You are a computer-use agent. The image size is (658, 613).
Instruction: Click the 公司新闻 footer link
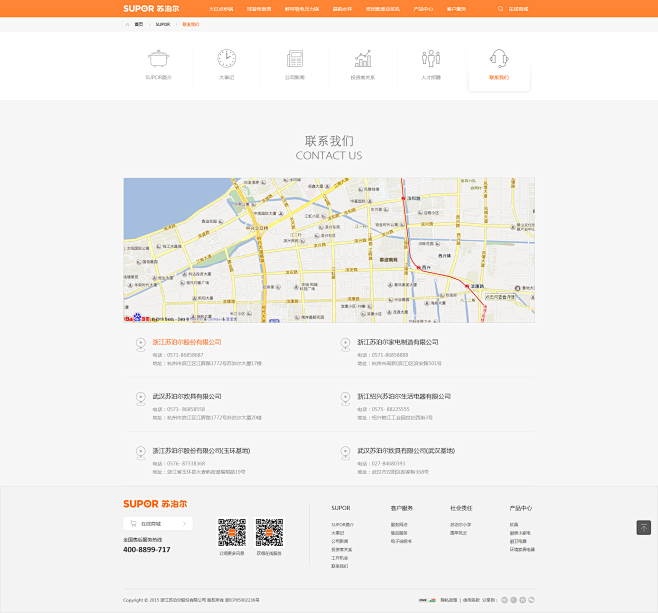pos(339,541)
